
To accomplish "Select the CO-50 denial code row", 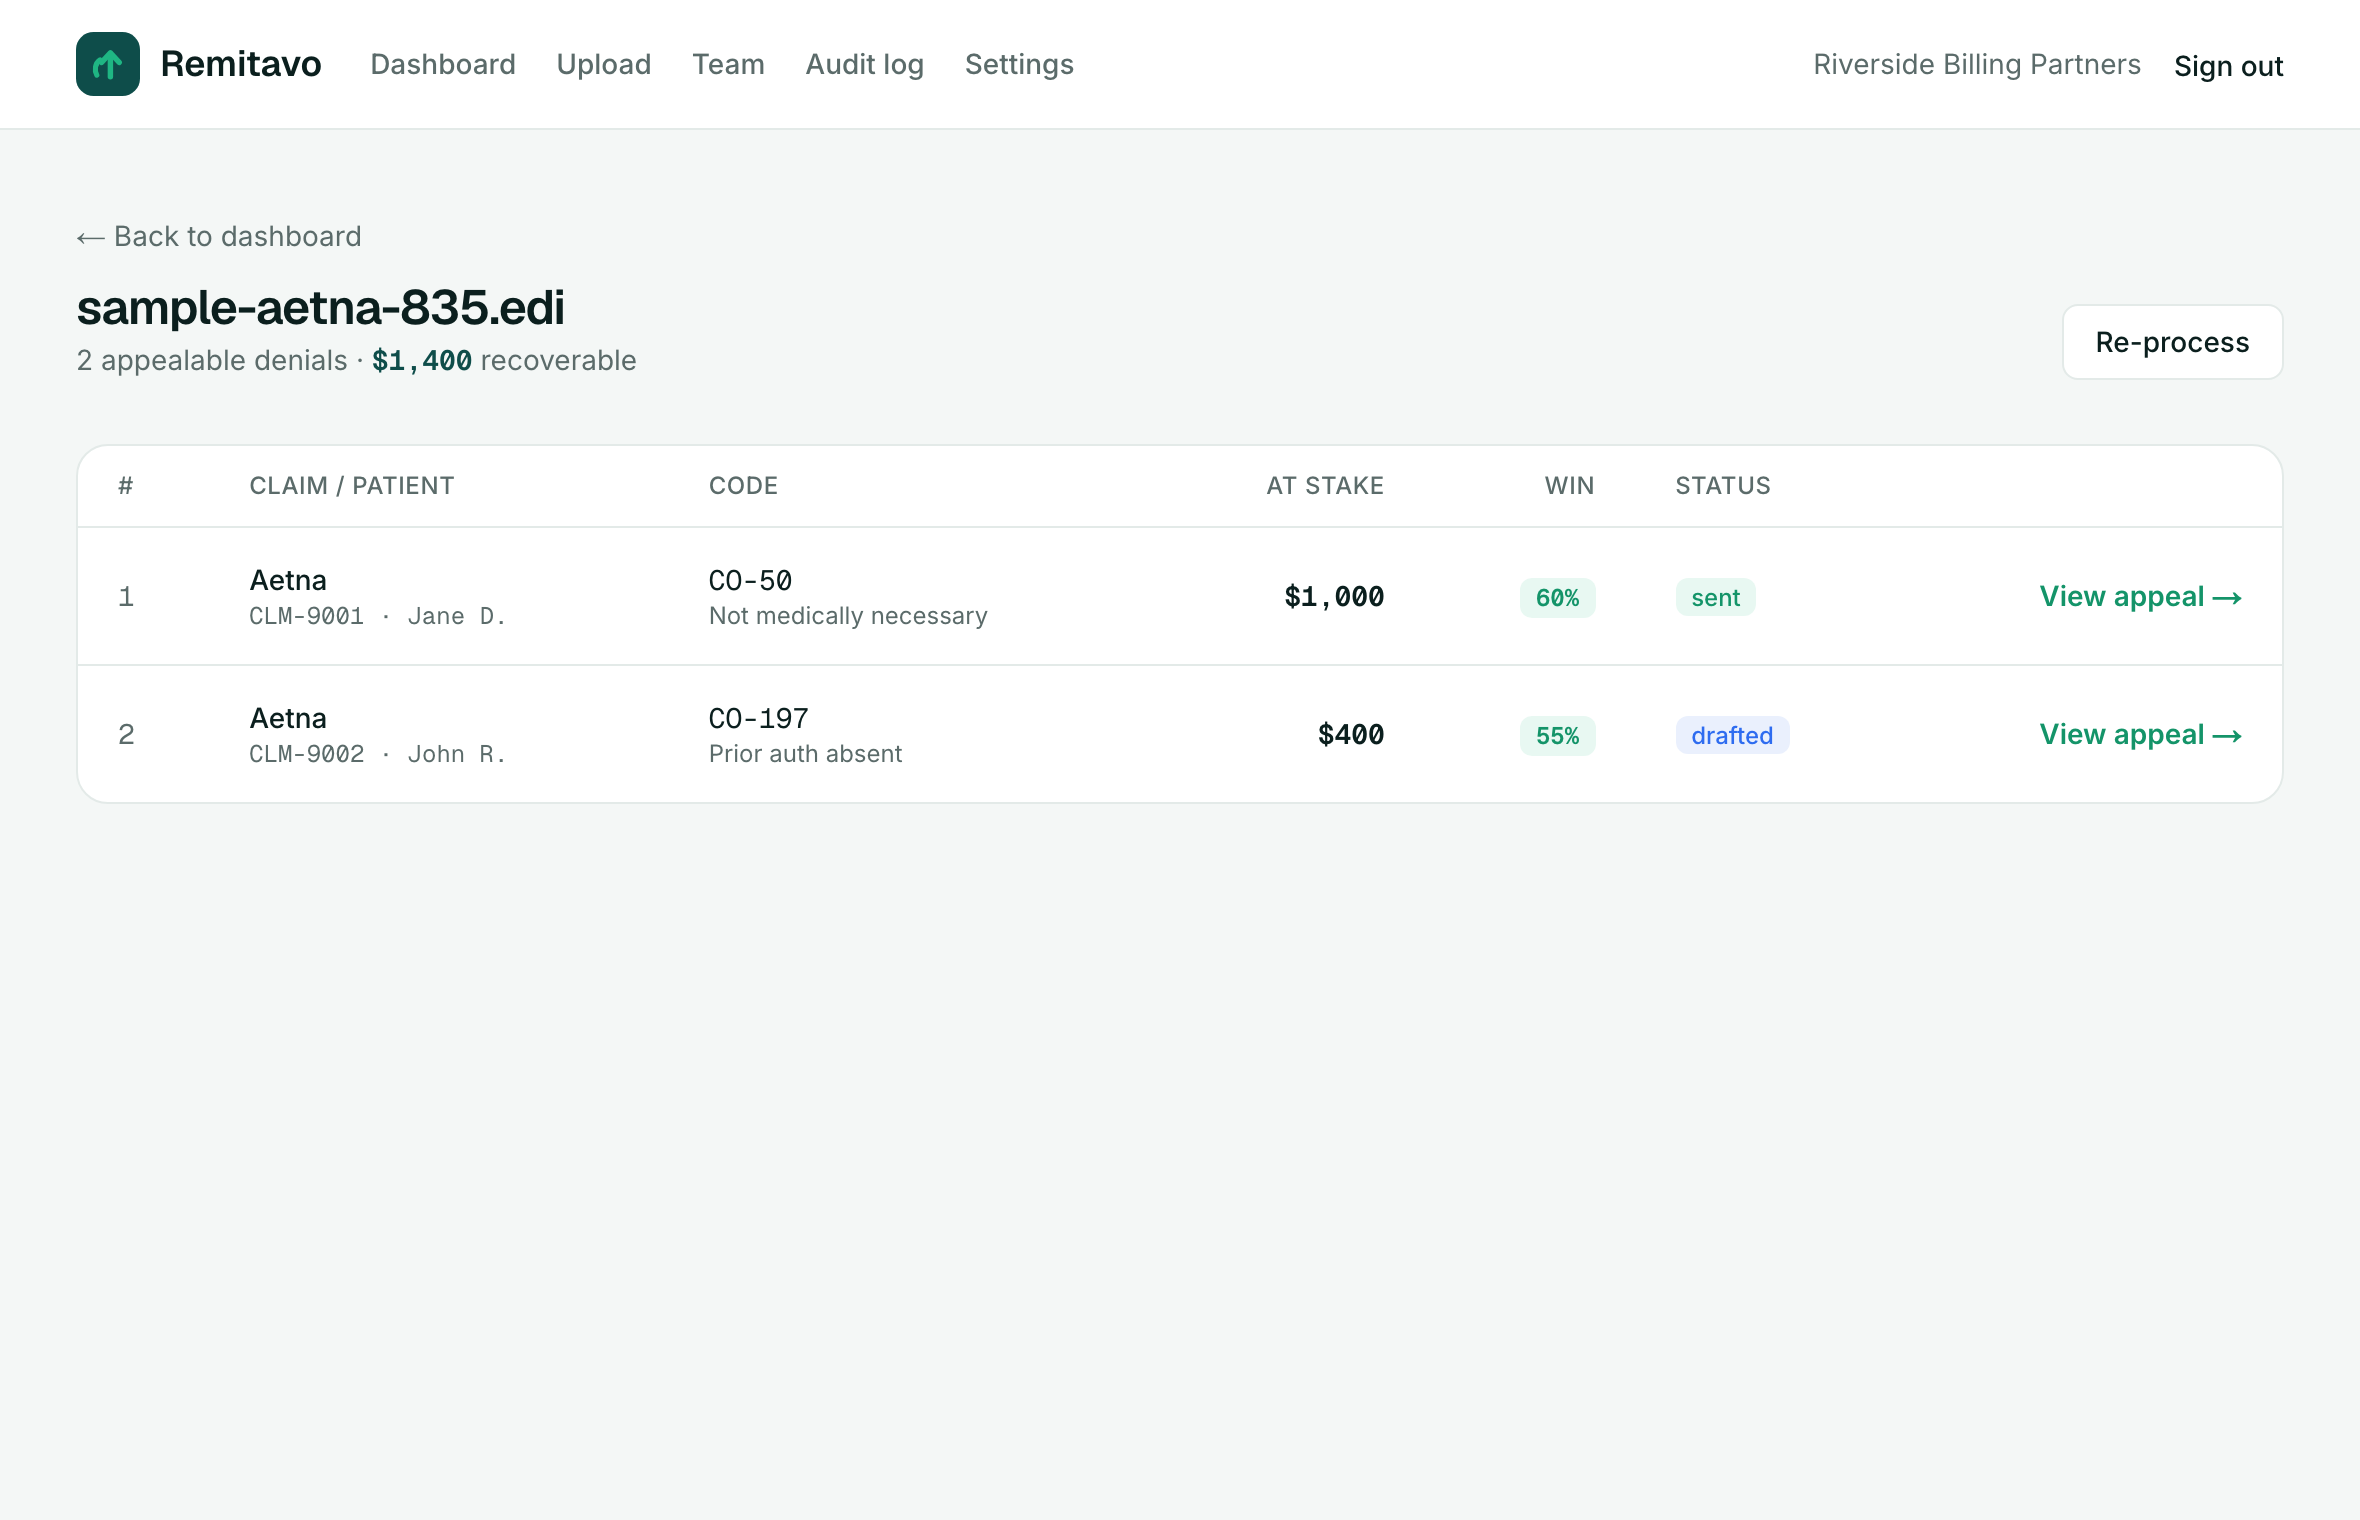I will [1180, 596].
